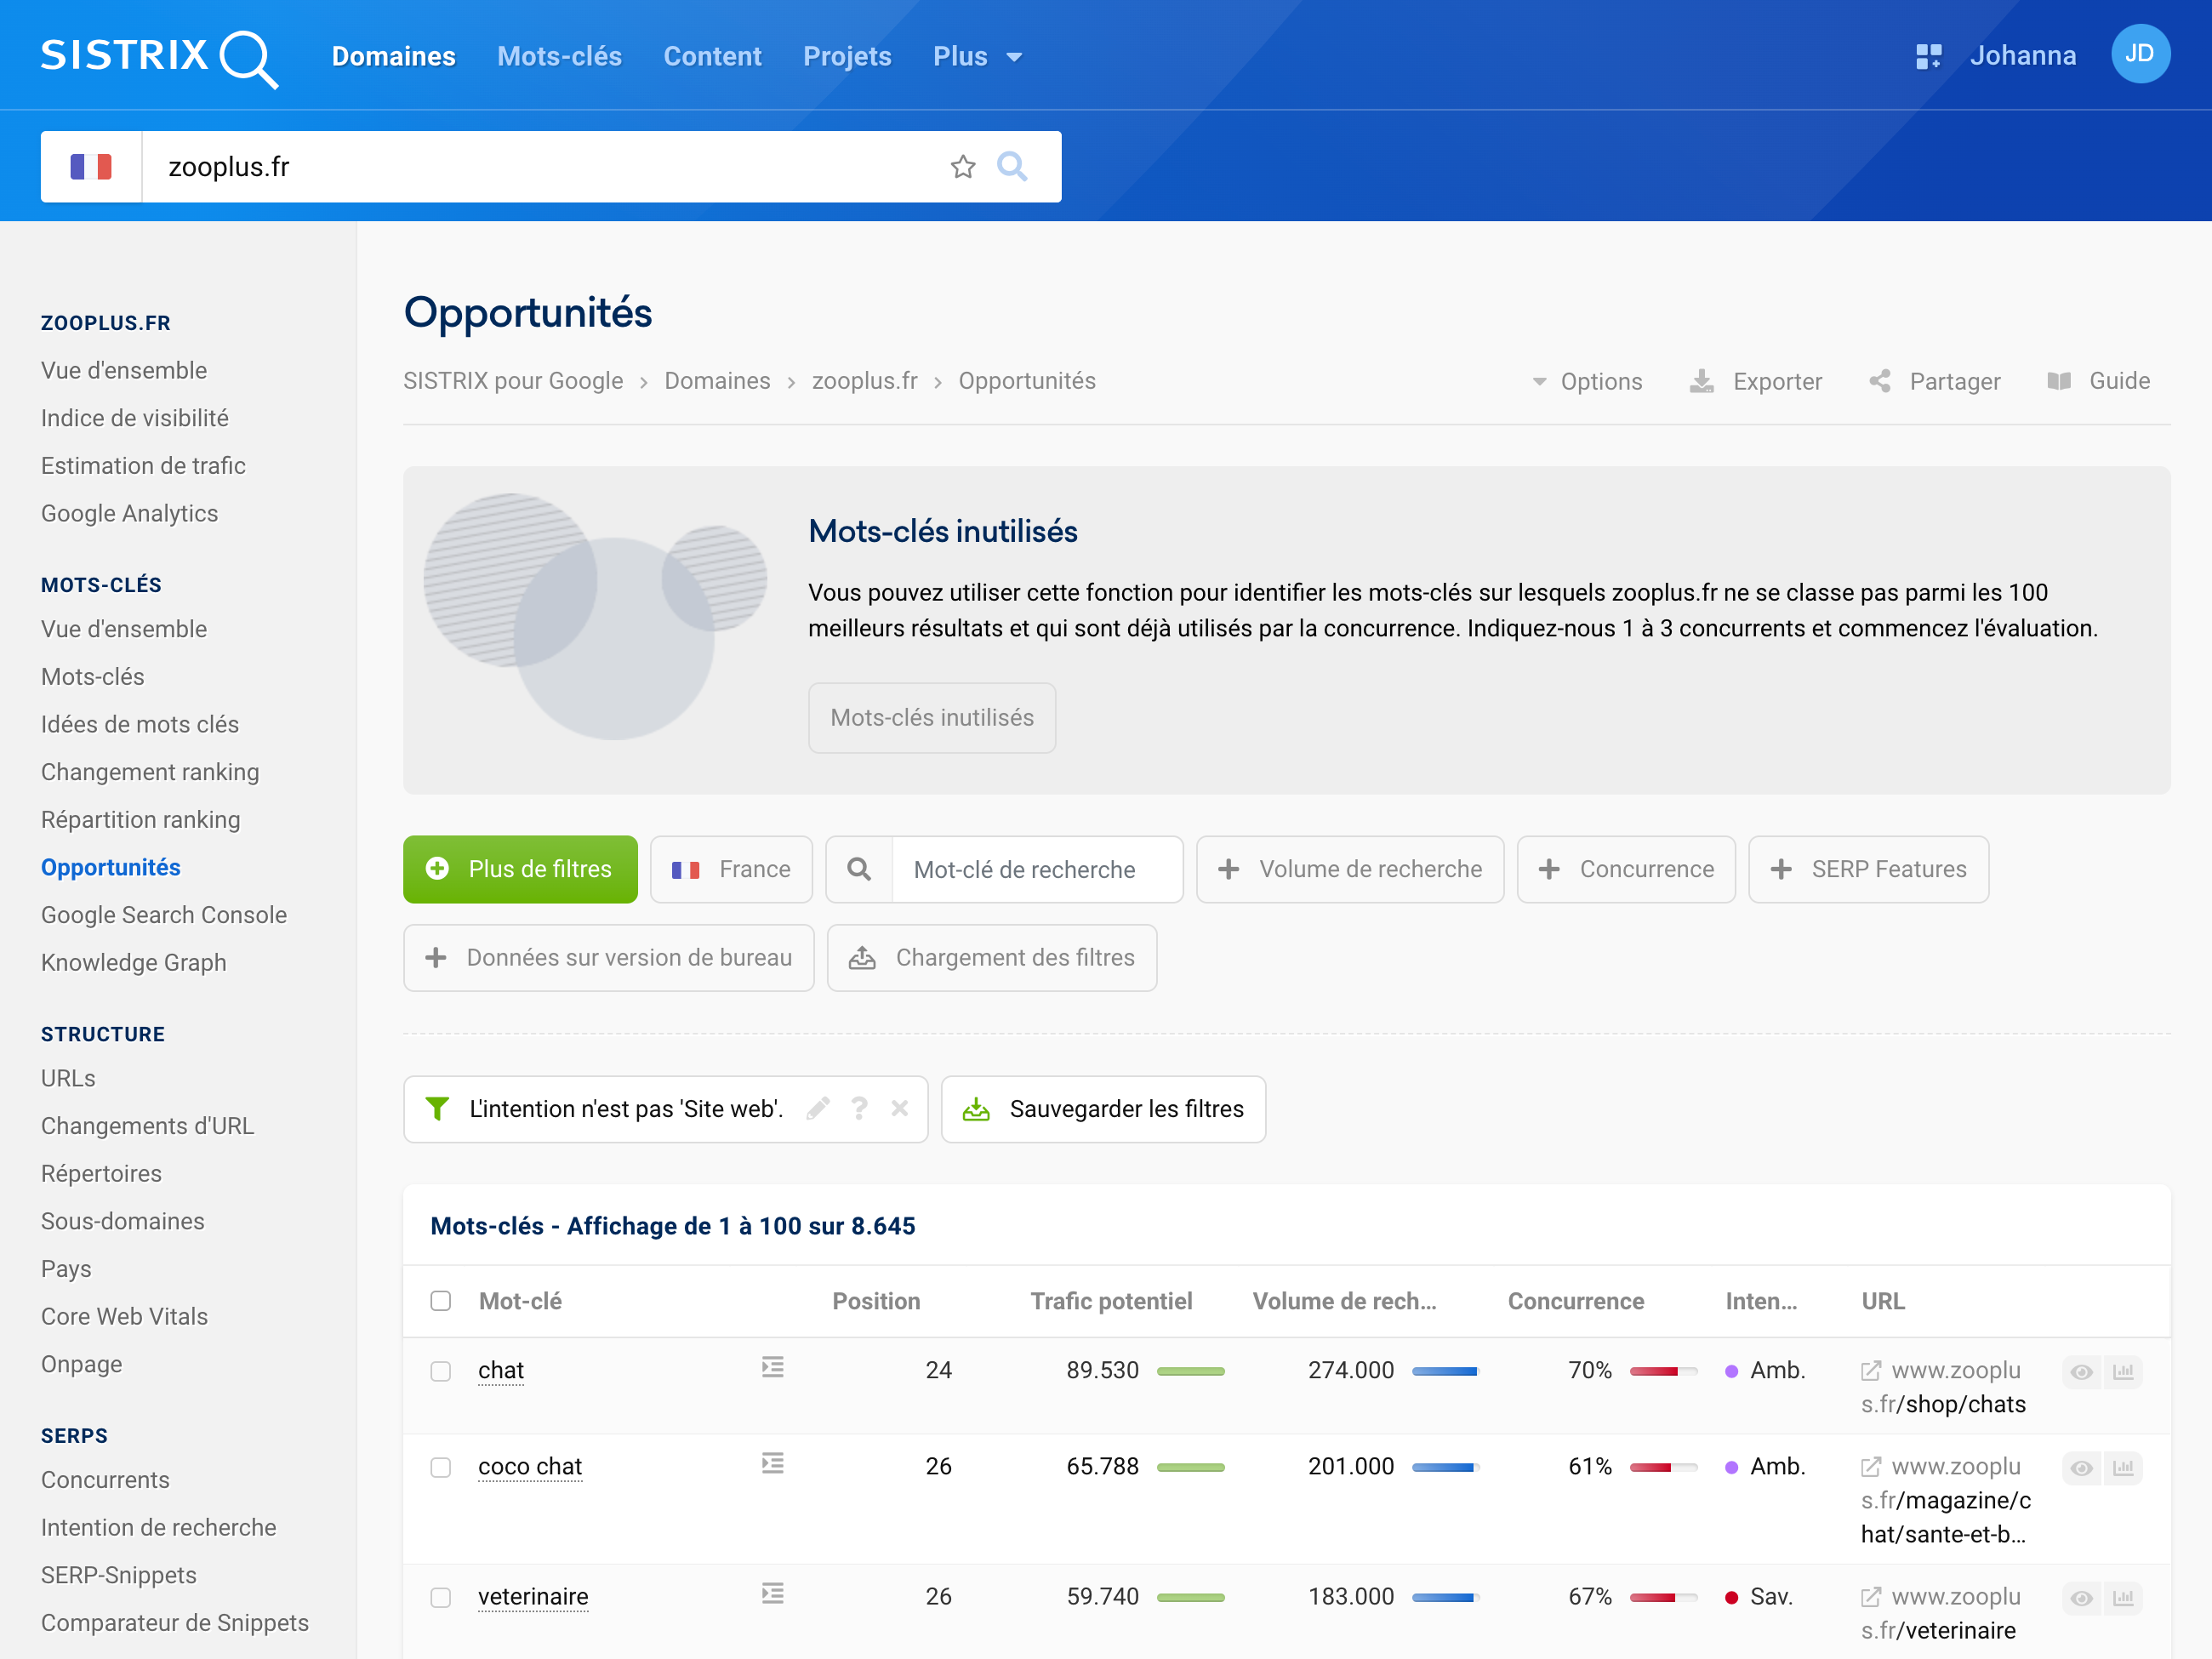Go to the Mots-clés tab in top navigation
Screen dimensions: 2212x1659
coord(560,57)
